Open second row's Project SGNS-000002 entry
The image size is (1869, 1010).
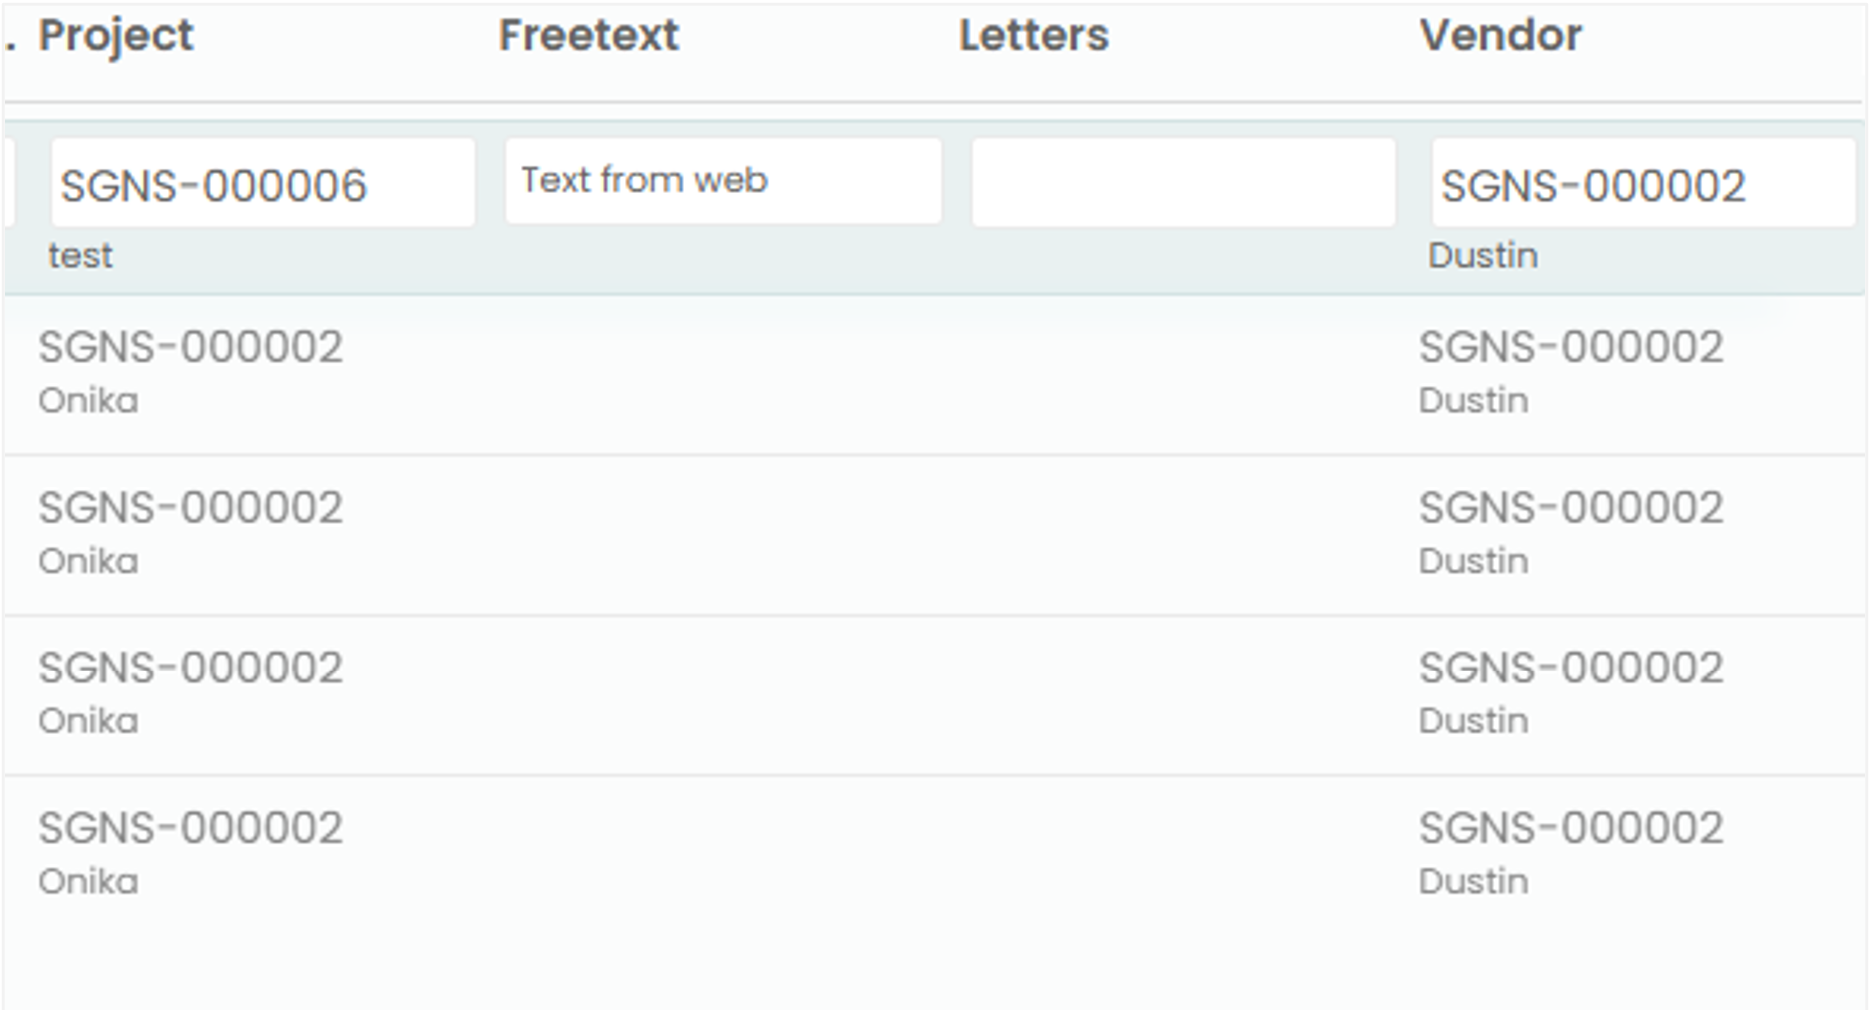click(190, 508)
